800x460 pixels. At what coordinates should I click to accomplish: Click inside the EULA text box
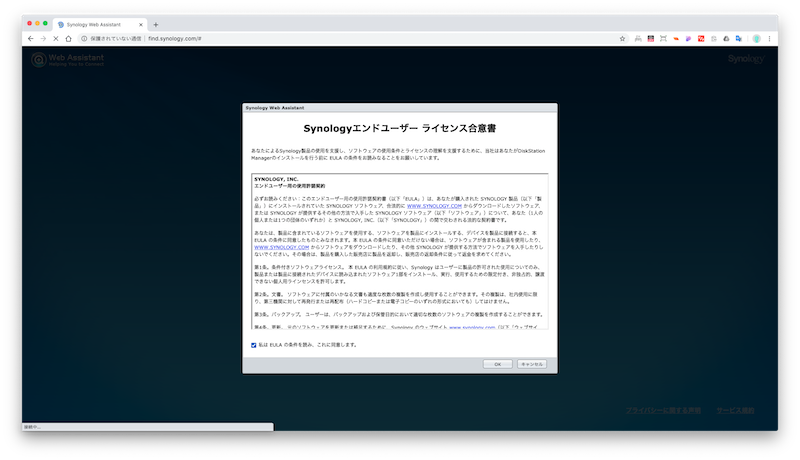400,251
